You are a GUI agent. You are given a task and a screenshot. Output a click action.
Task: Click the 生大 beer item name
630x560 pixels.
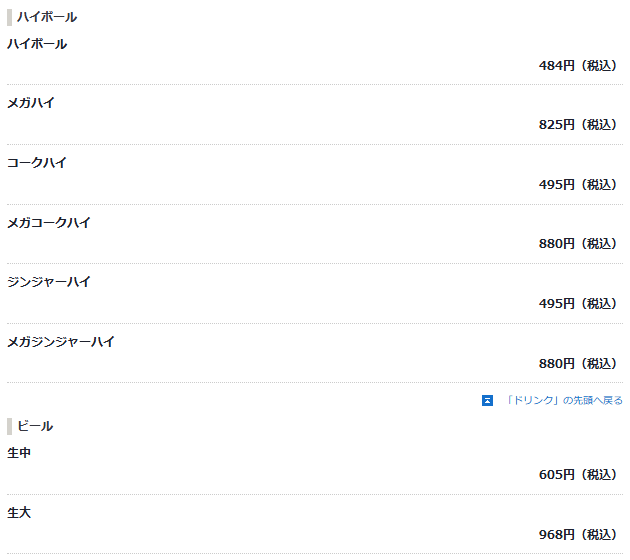19,513
